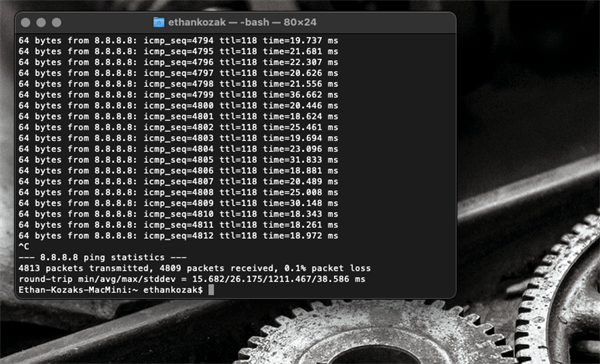Minimize the Terminal window

(x=41, y=23)
